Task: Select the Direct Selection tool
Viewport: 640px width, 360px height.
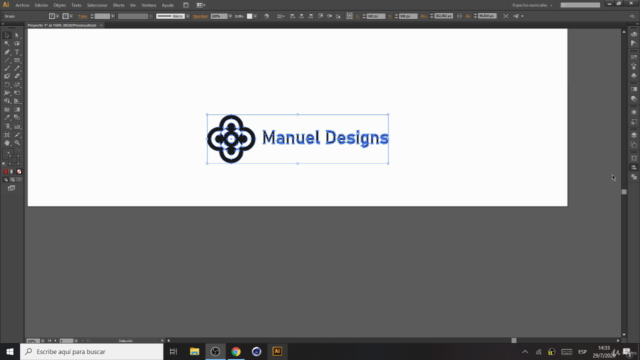Action: 17,36
